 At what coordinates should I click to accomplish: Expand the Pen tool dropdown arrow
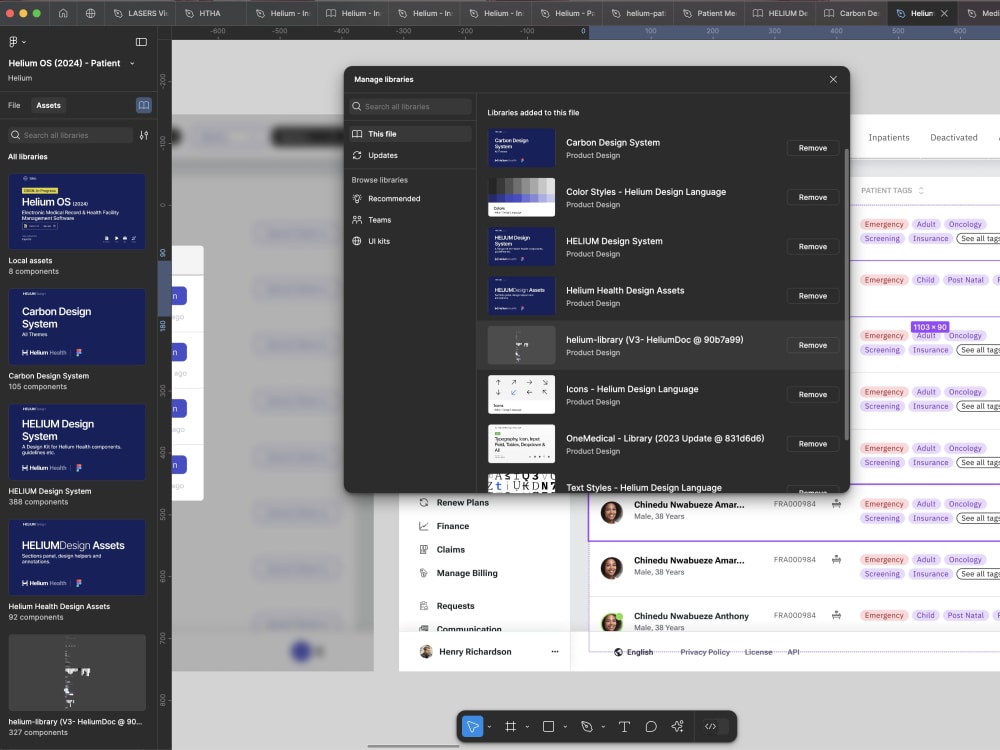point(603,727)
